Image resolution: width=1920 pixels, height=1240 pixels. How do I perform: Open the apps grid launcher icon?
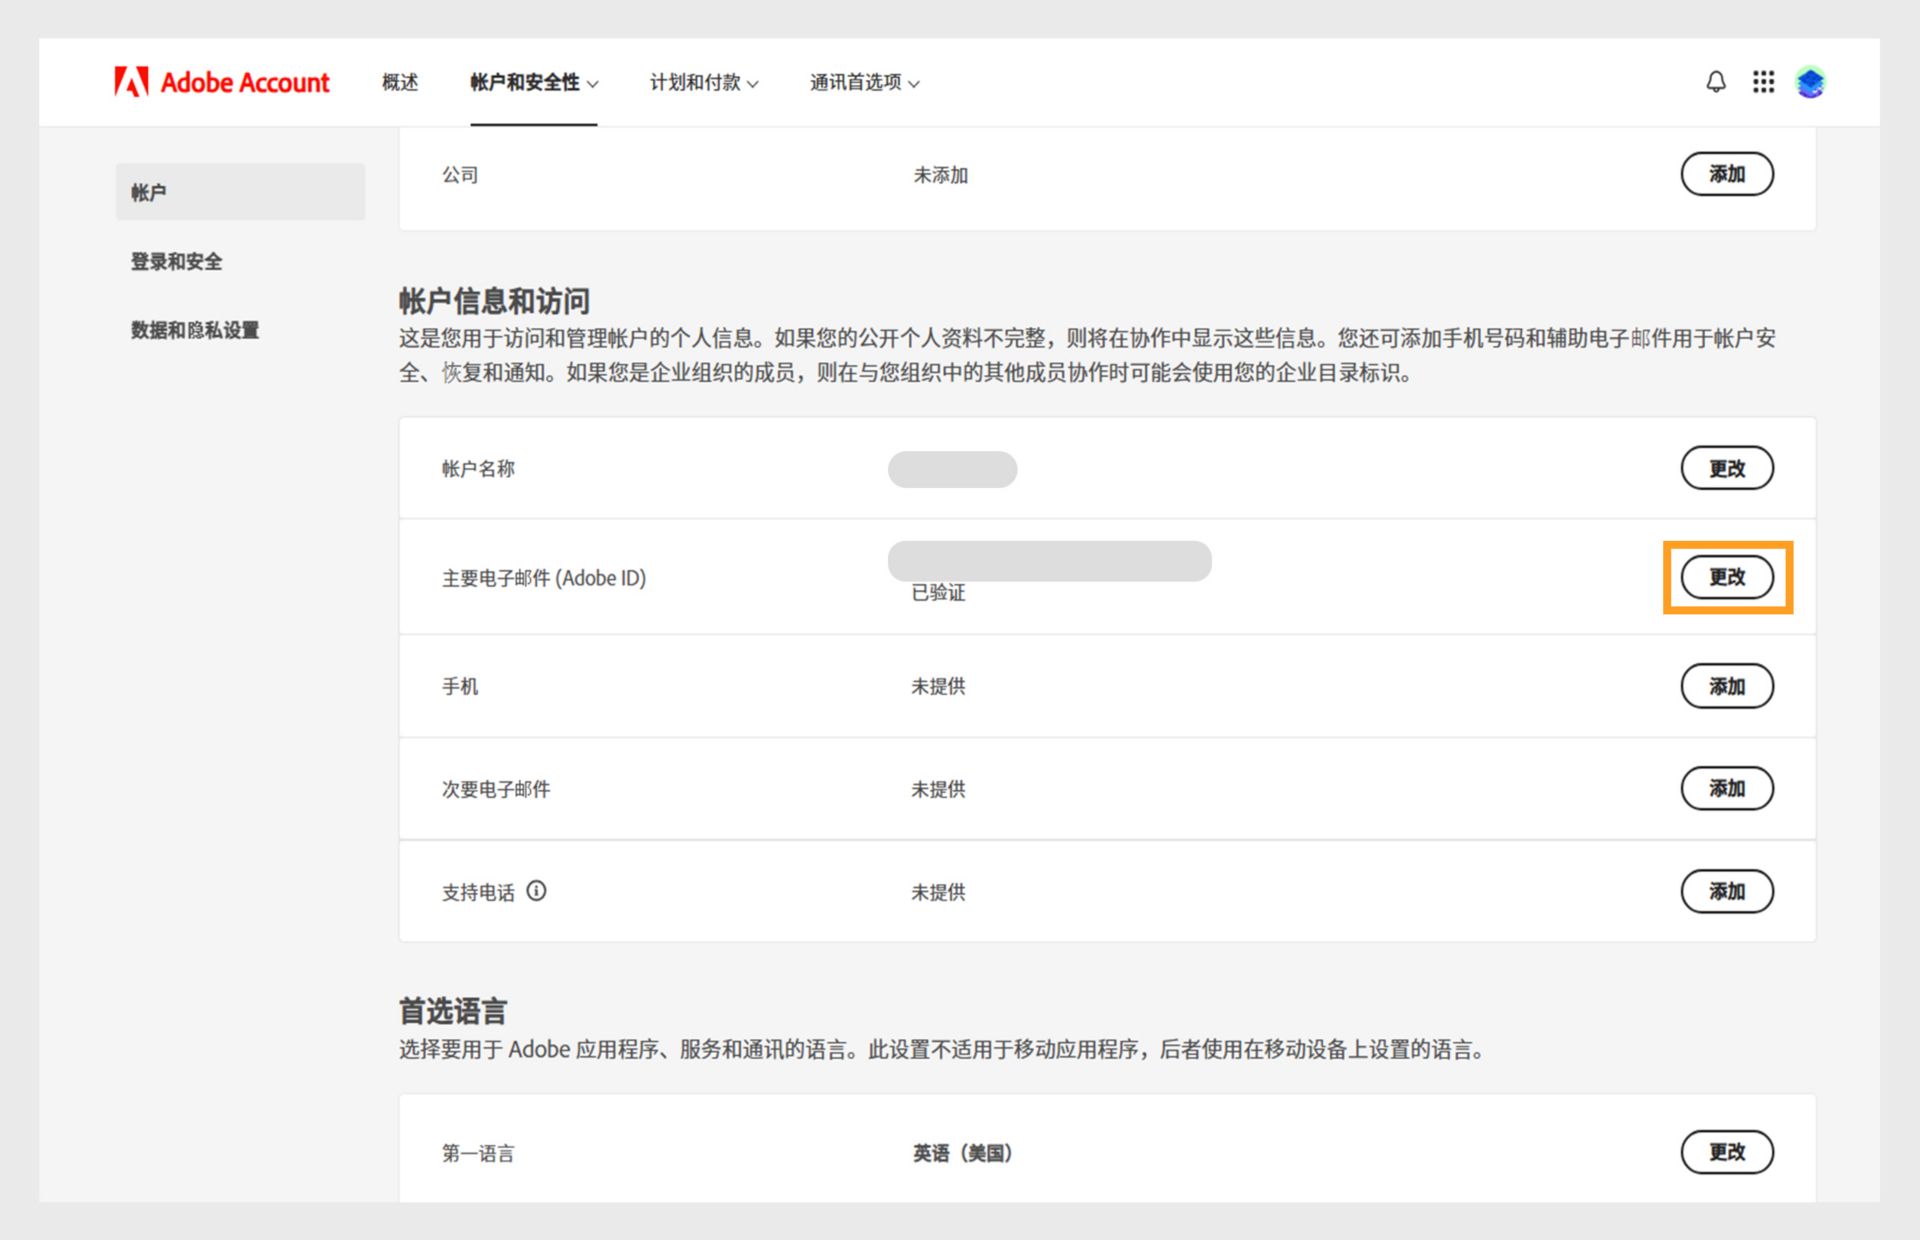[1763, 82]
